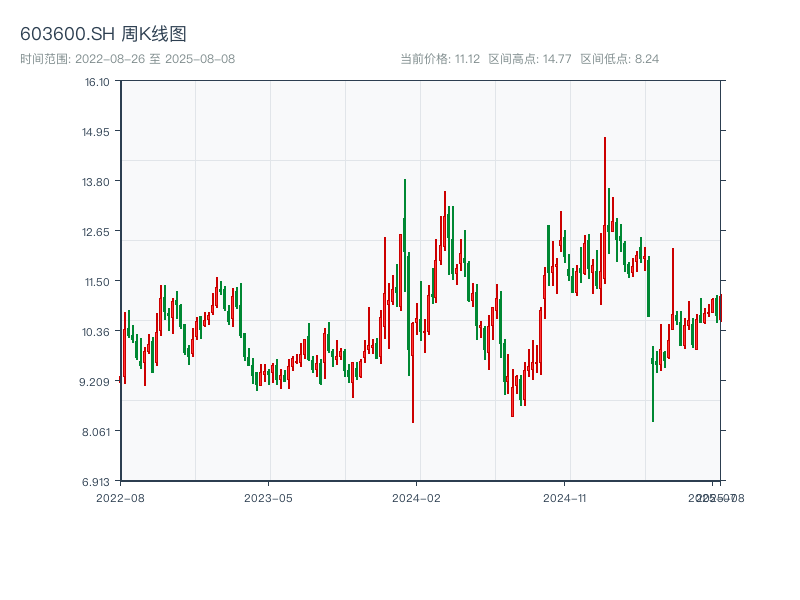The height and width of the screenshot is (600, 800).
Task: Click the tallest red candle near 14.77 peak
Action: pyautogui.click(x=605, y=210)
